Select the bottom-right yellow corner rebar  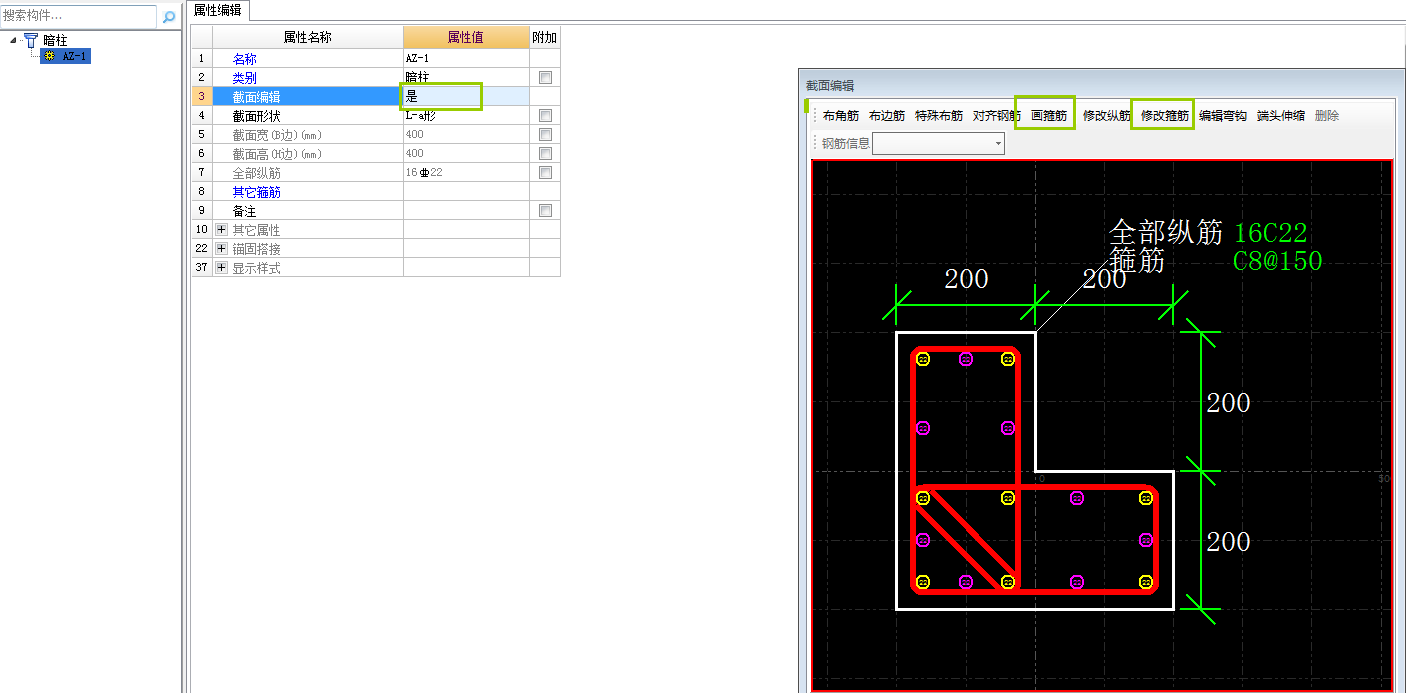coord(1146,582)
